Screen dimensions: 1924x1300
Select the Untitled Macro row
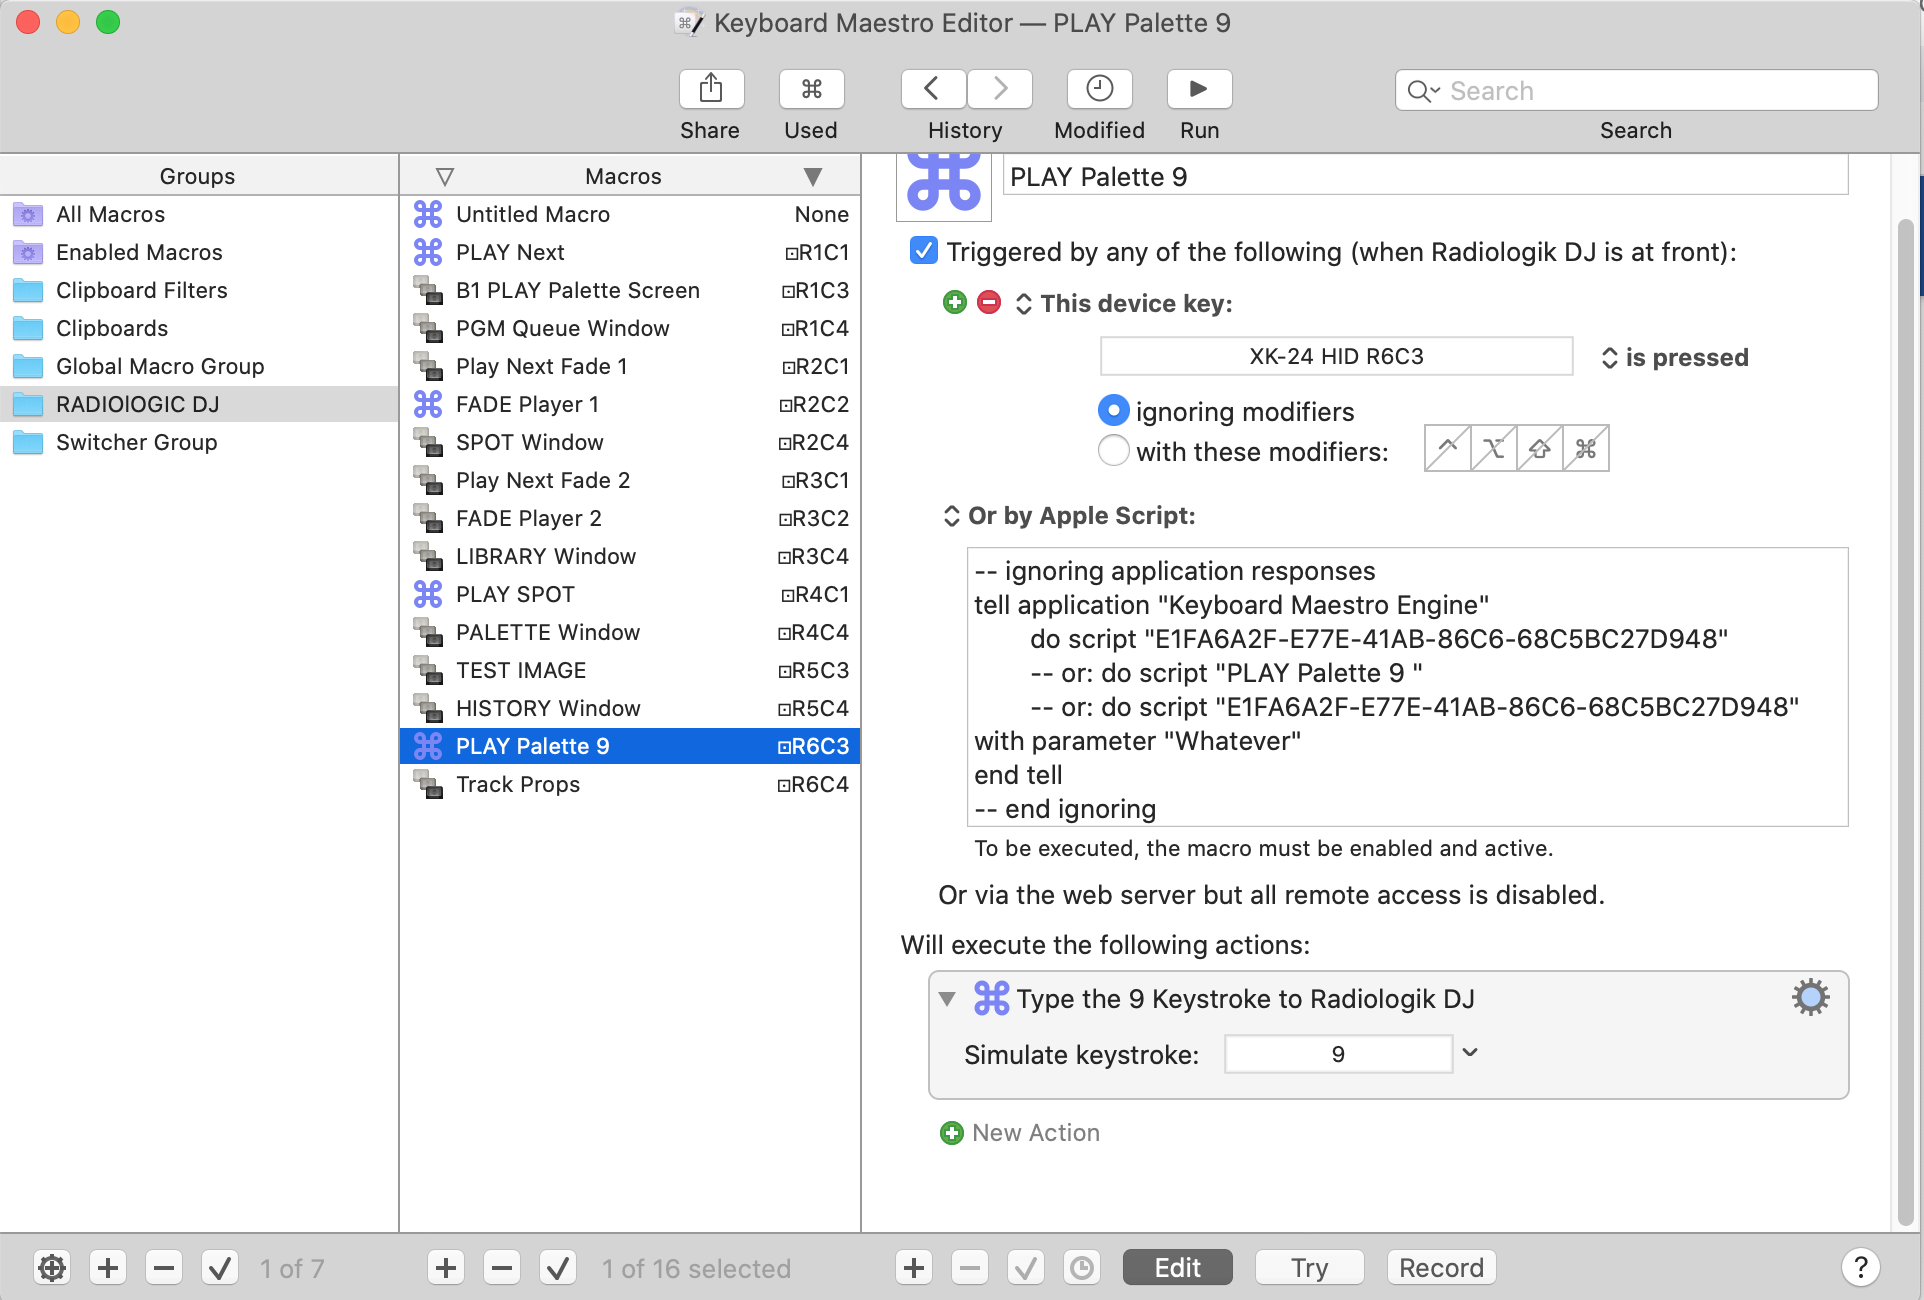(x=630, y=214)
